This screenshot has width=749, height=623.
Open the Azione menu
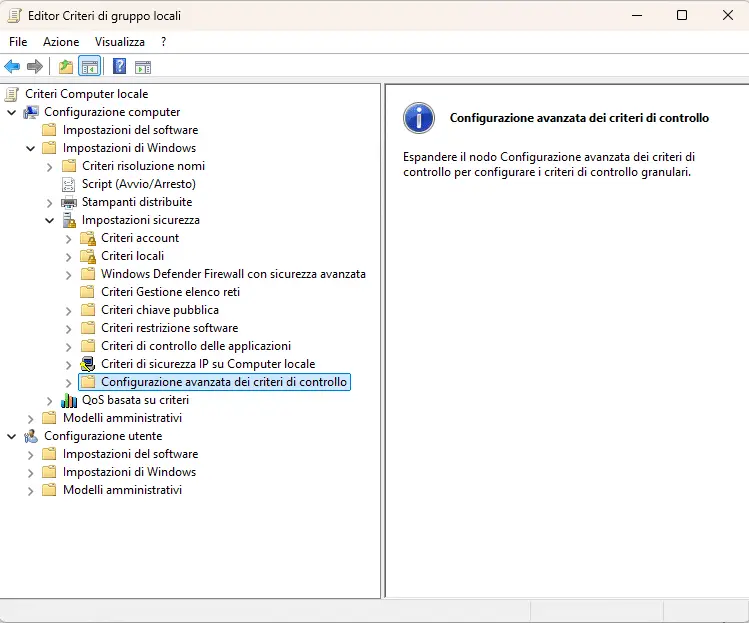point(61,42)
